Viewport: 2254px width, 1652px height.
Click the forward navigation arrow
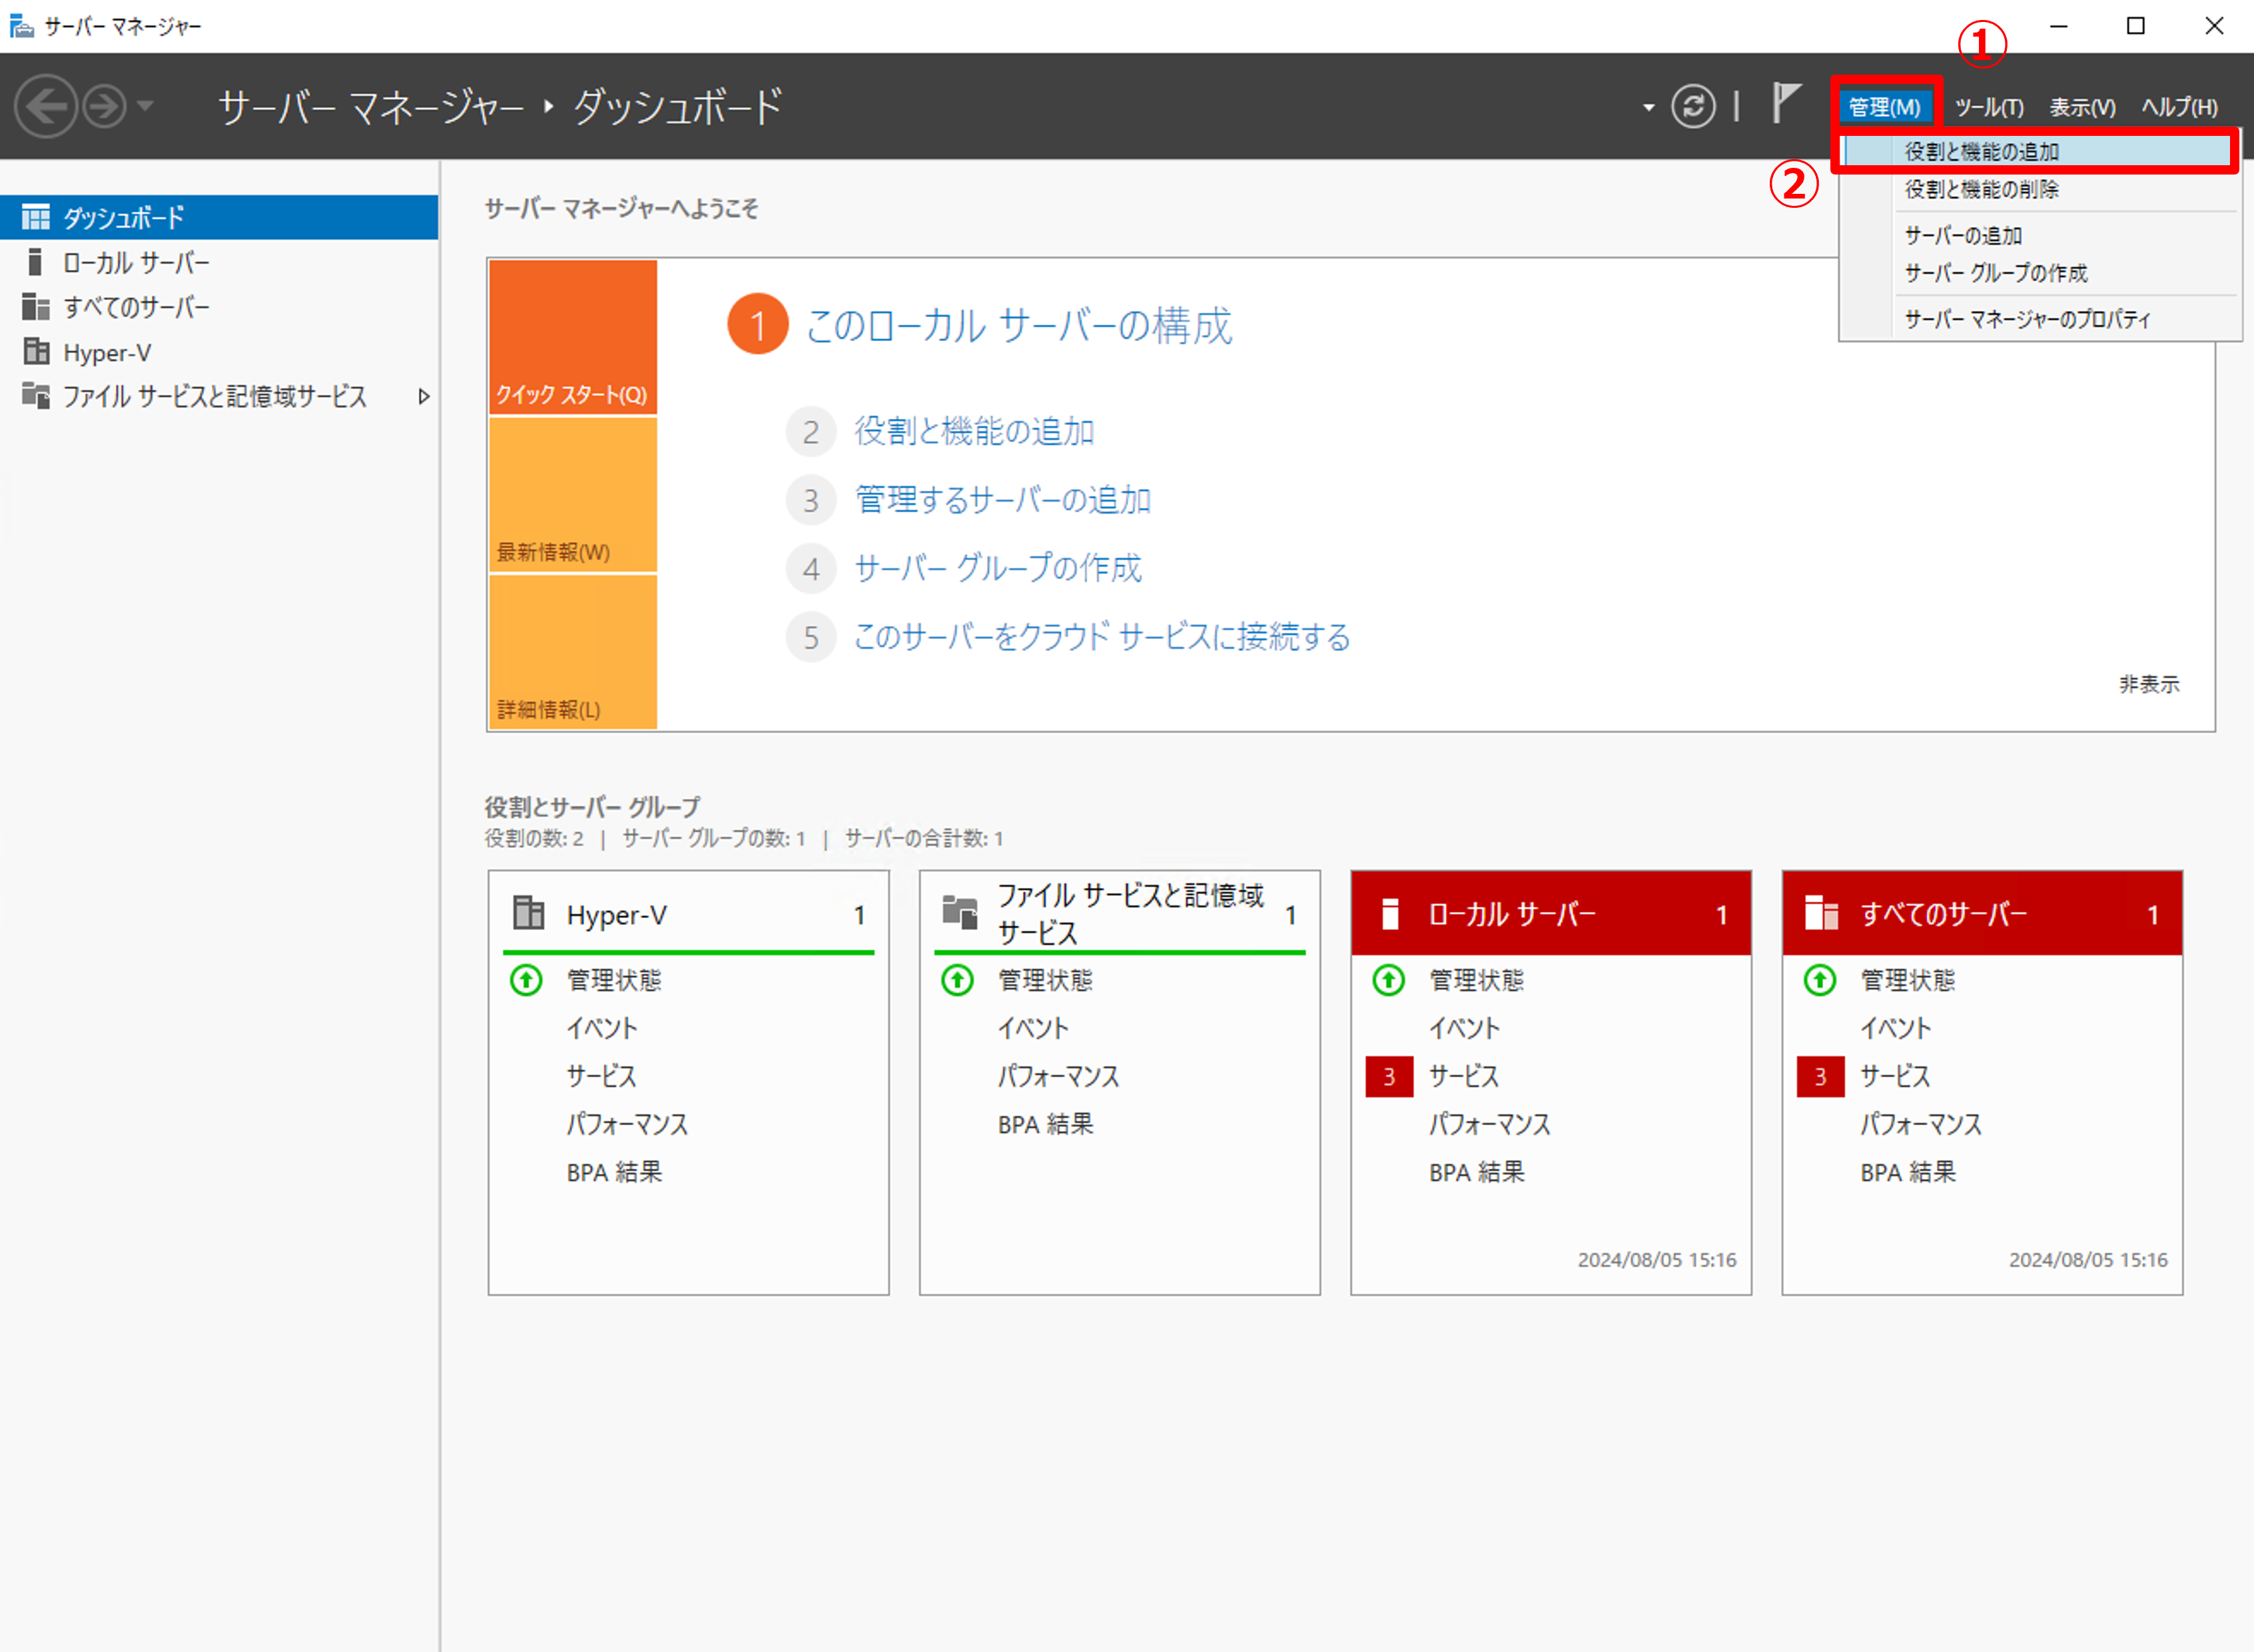coord(104,106)
